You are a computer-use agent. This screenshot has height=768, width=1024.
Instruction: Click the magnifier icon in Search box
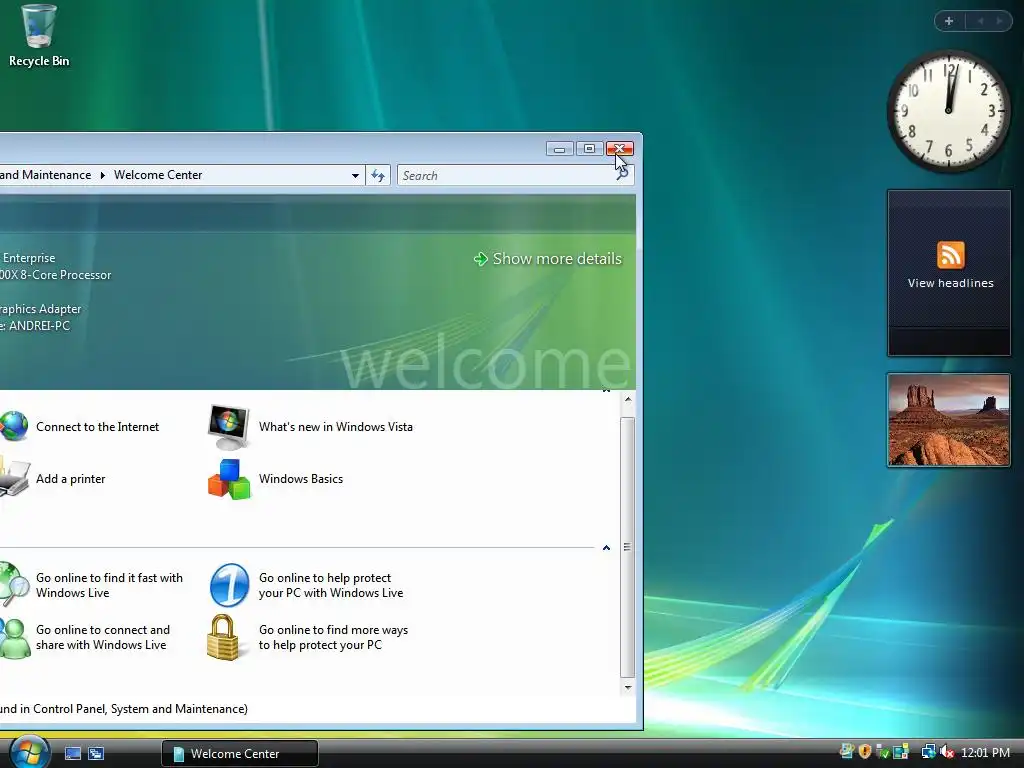coord(622,174)
